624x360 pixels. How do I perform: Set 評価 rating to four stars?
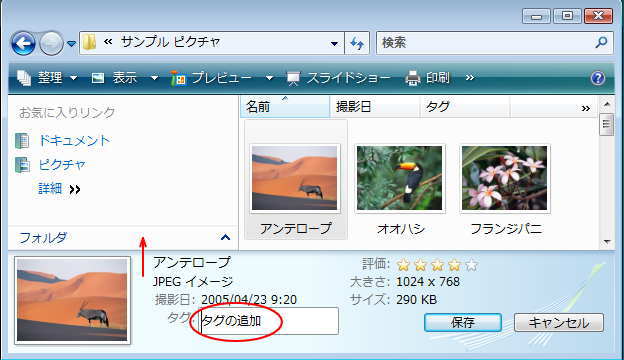(x=454, y=264)
